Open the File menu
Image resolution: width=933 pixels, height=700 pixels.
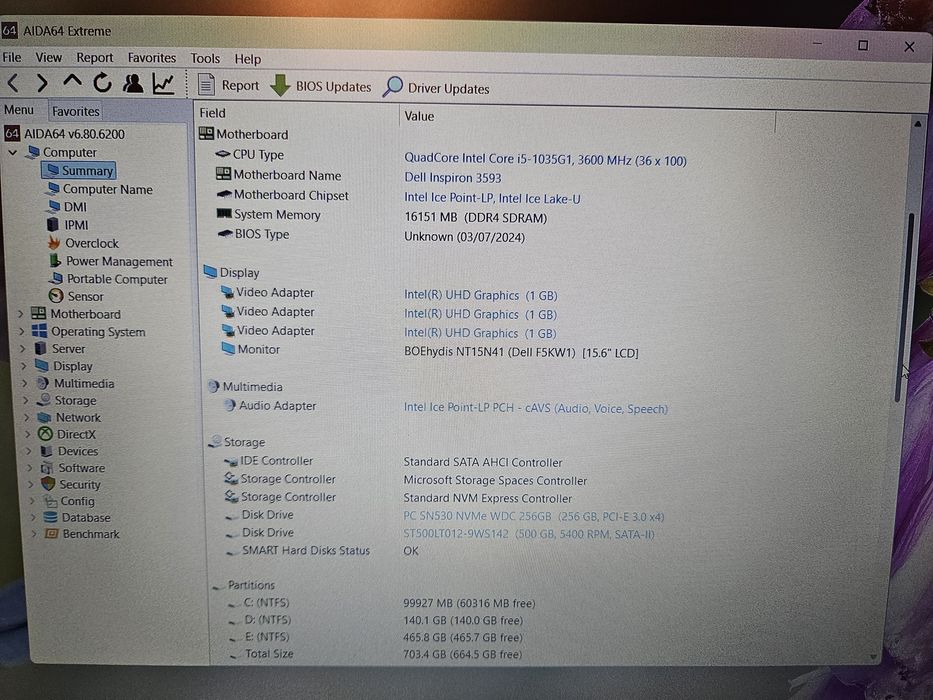click(12, 57)
